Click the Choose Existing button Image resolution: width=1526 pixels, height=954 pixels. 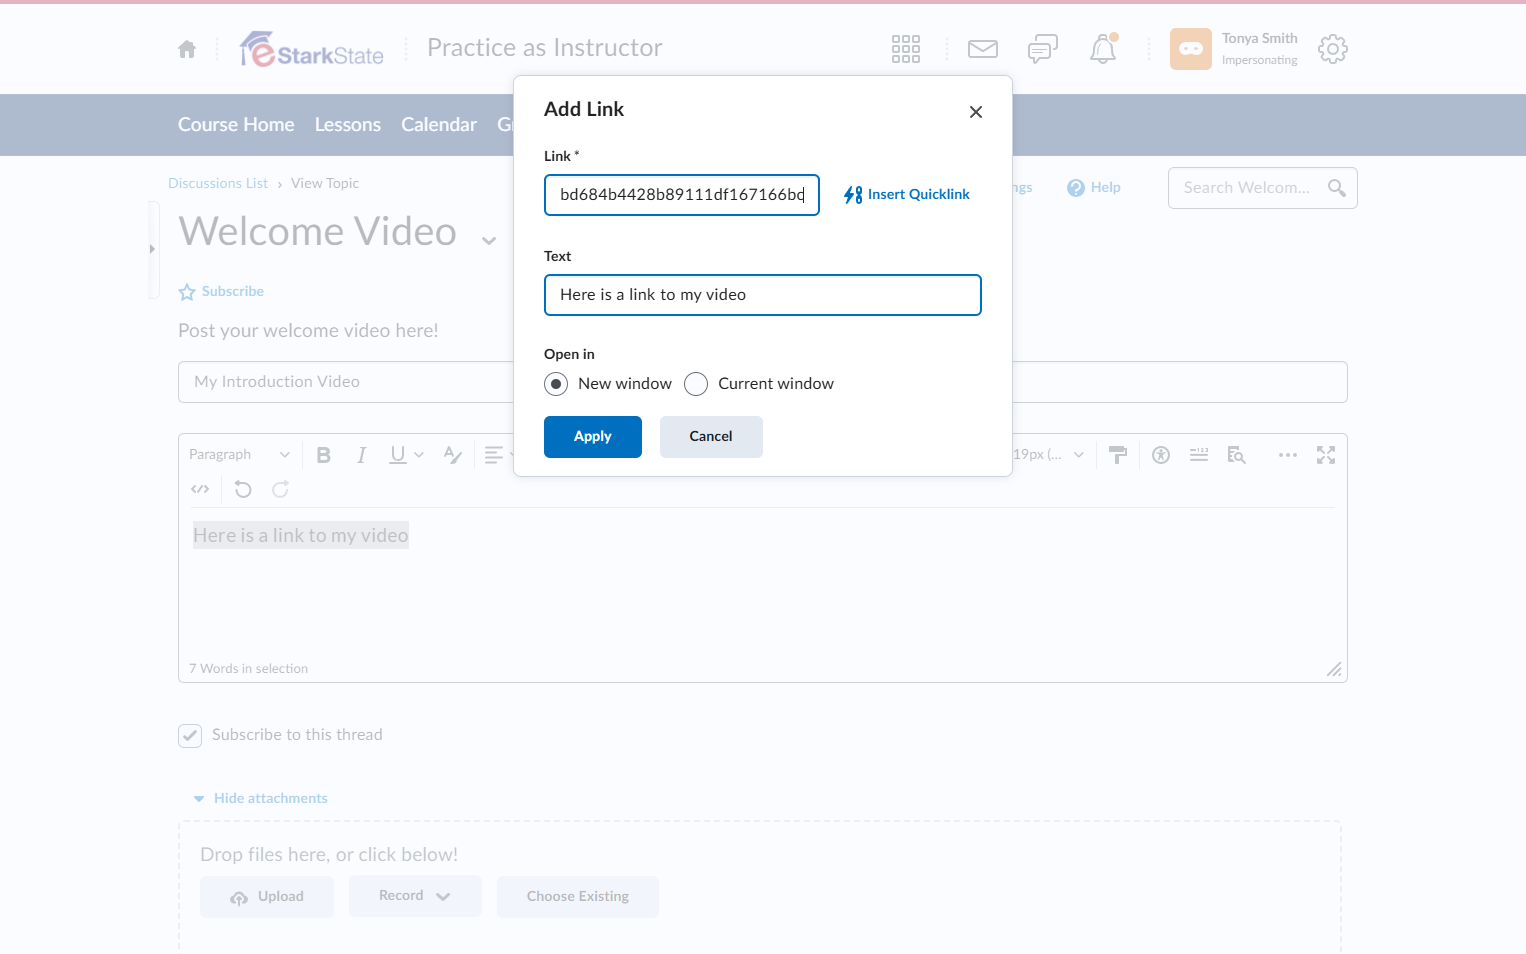(578, 897)
